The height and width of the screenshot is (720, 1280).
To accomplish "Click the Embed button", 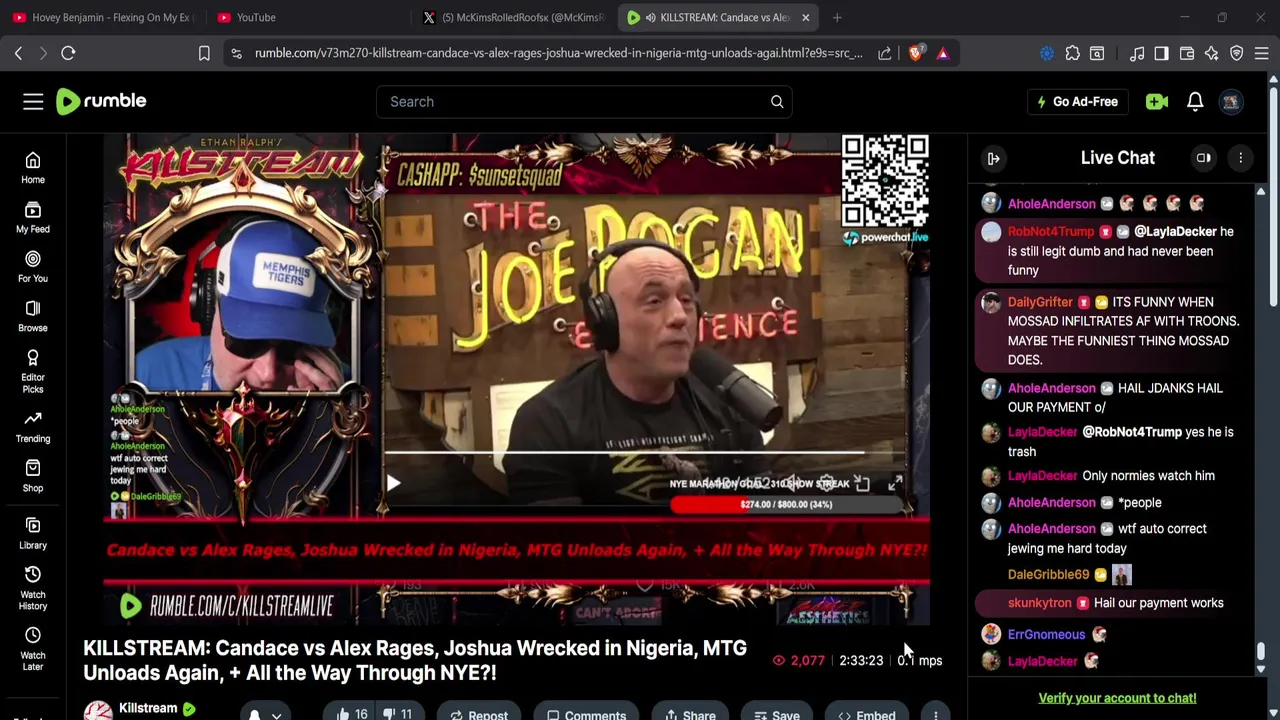I will coord(866,713).
